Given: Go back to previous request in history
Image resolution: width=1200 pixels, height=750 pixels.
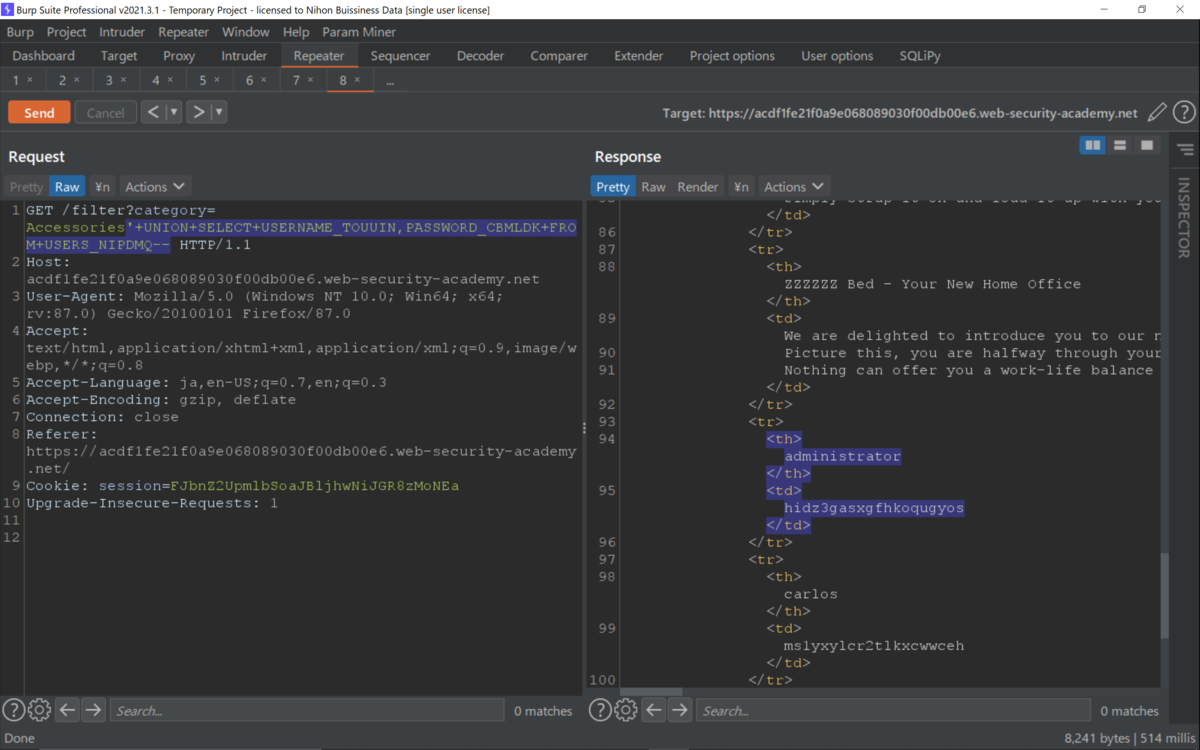Looking at the screenshot, I should click(153, 112).
